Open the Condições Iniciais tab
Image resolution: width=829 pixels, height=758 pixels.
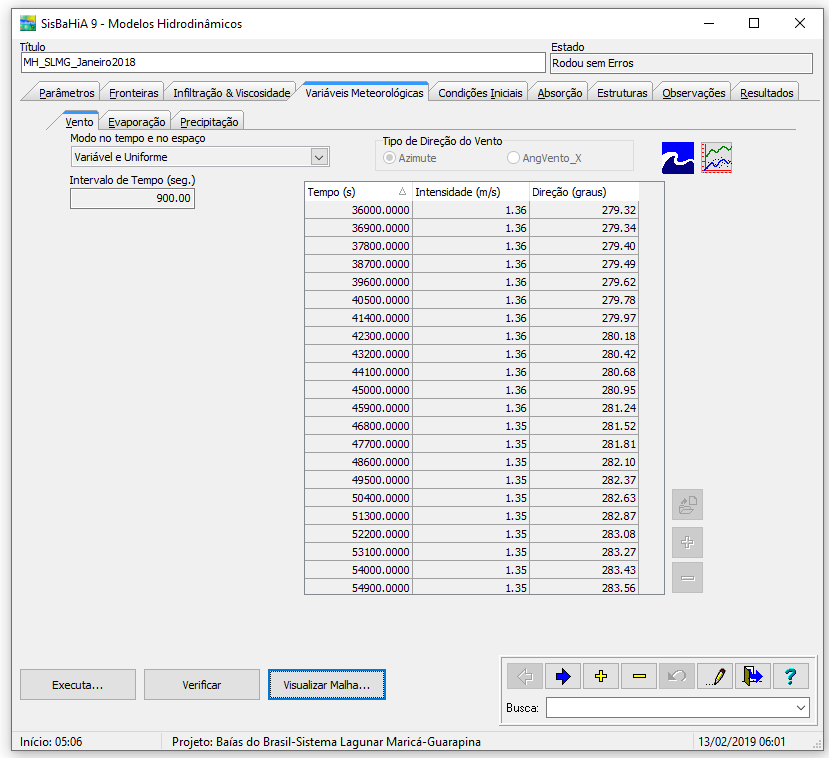[480, 93]
